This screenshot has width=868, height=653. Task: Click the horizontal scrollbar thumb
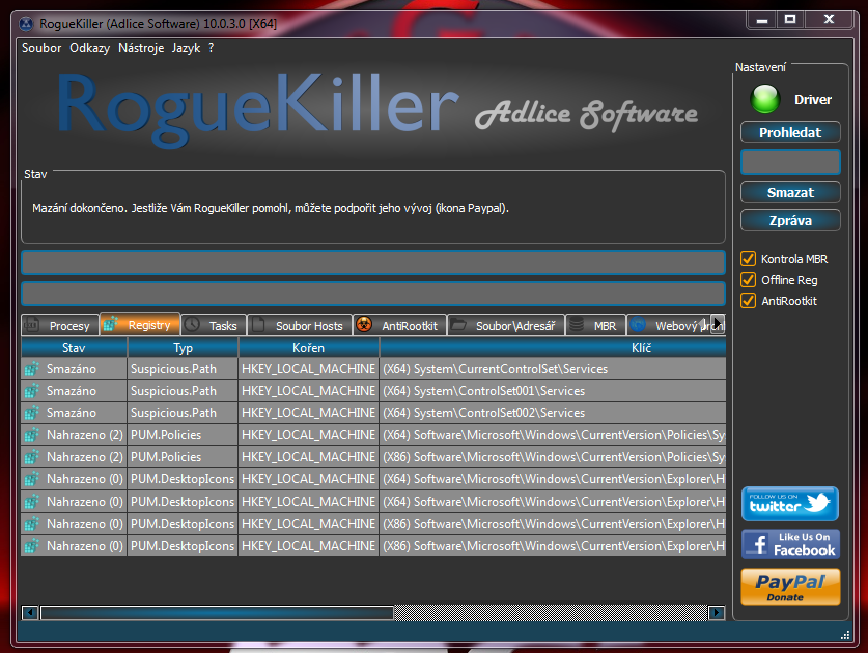click(x=217, y=613)
